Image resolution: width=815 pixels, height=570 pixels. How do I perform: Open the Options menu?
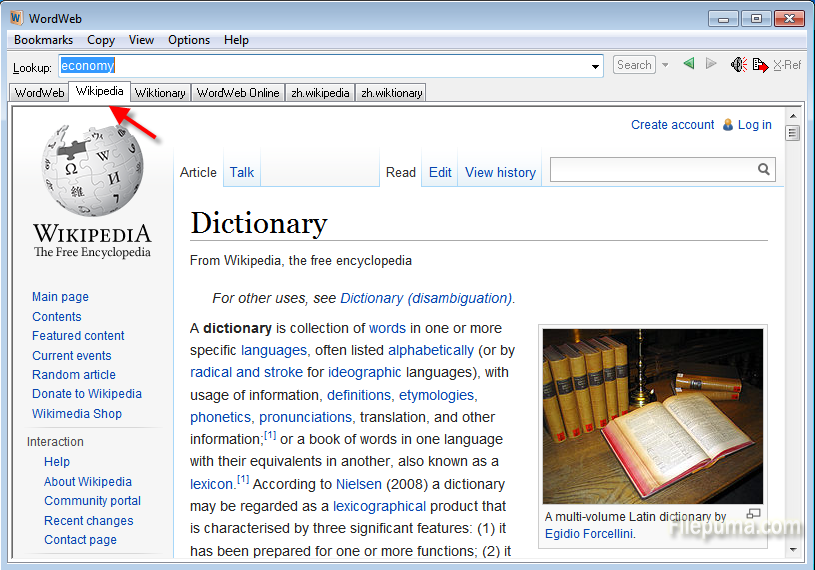[x=189, y=40]
